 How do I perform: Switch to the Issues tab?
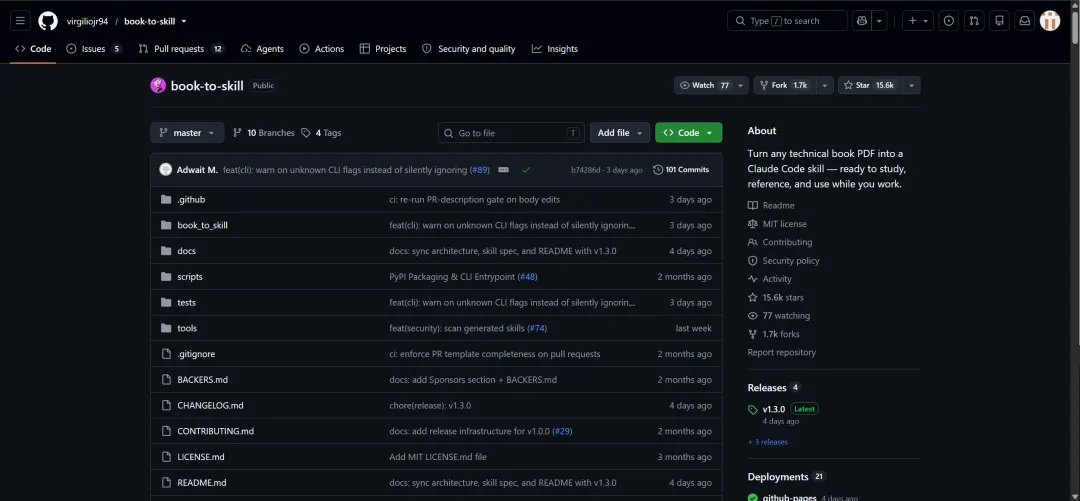(x=94, y=49)
